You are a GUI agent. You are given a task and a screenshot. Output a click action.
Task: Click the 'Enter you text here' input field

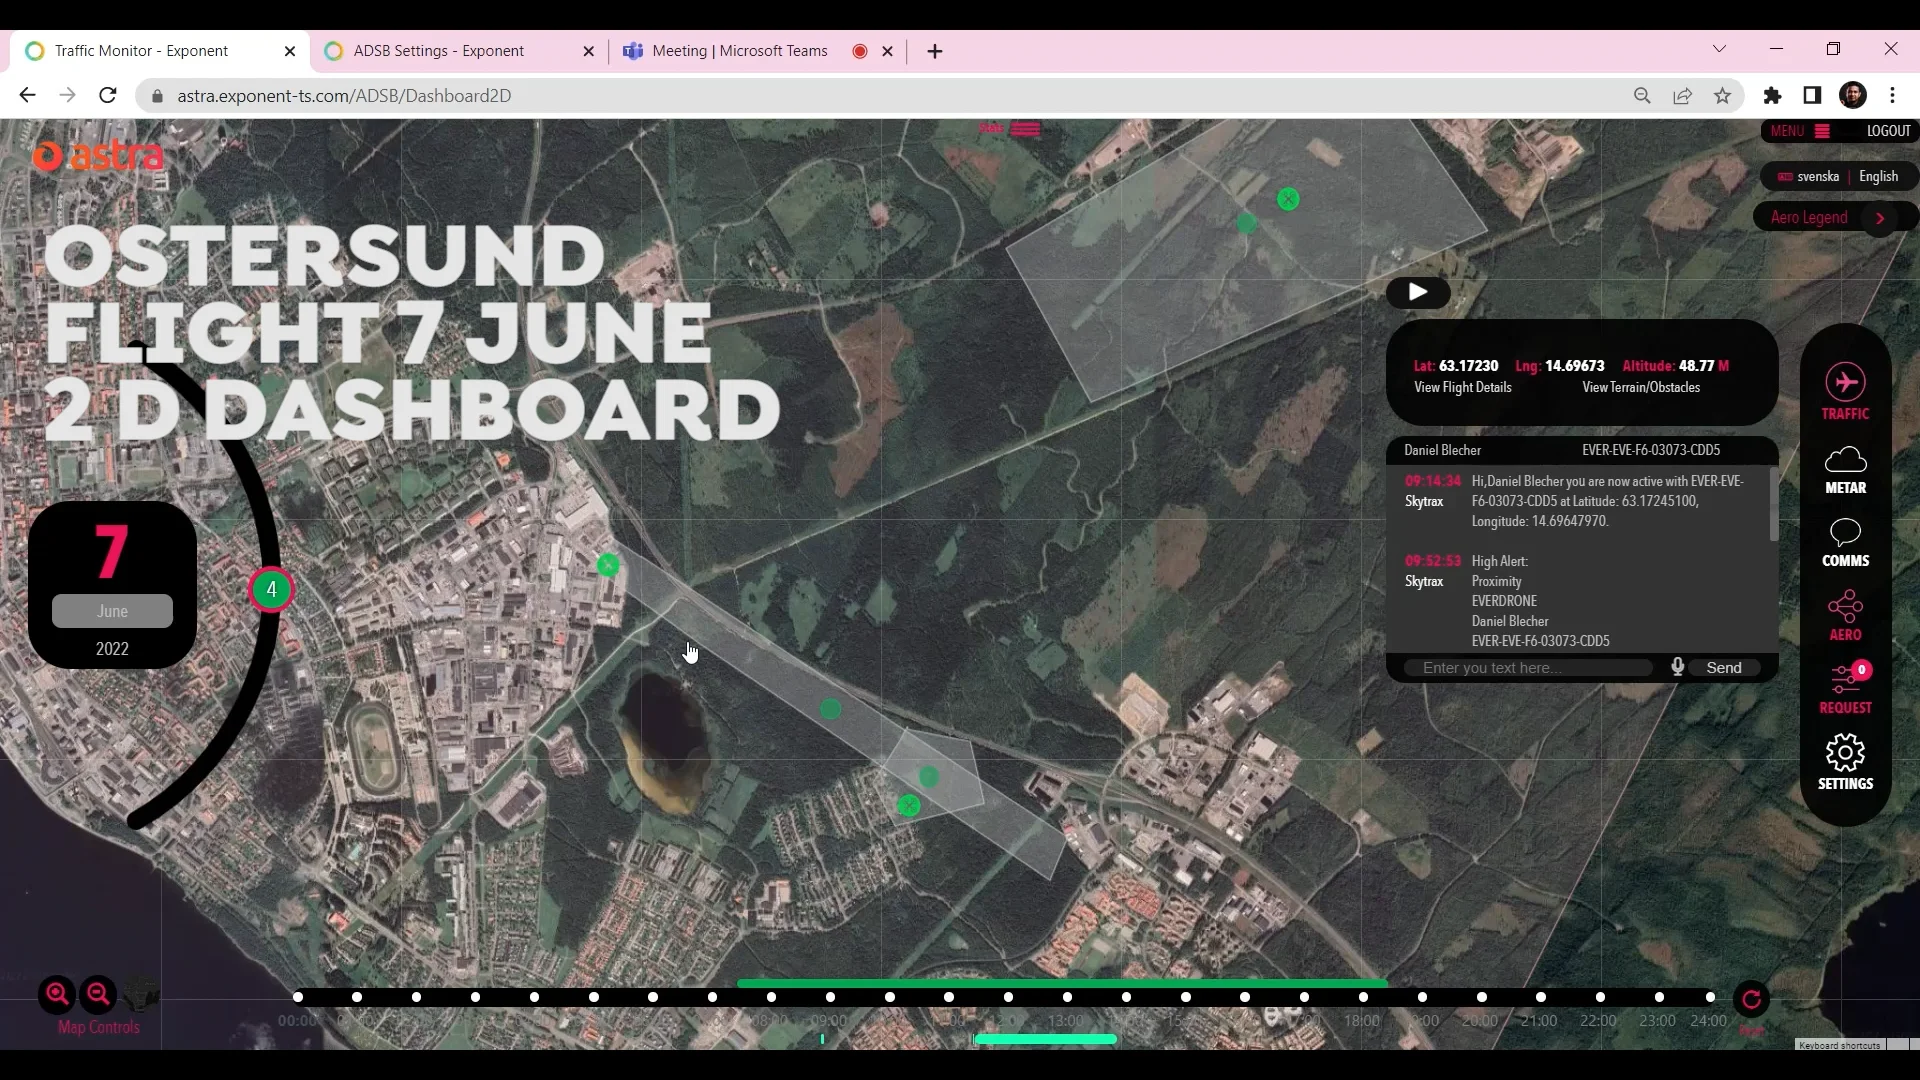click(x=1528, y=667)
